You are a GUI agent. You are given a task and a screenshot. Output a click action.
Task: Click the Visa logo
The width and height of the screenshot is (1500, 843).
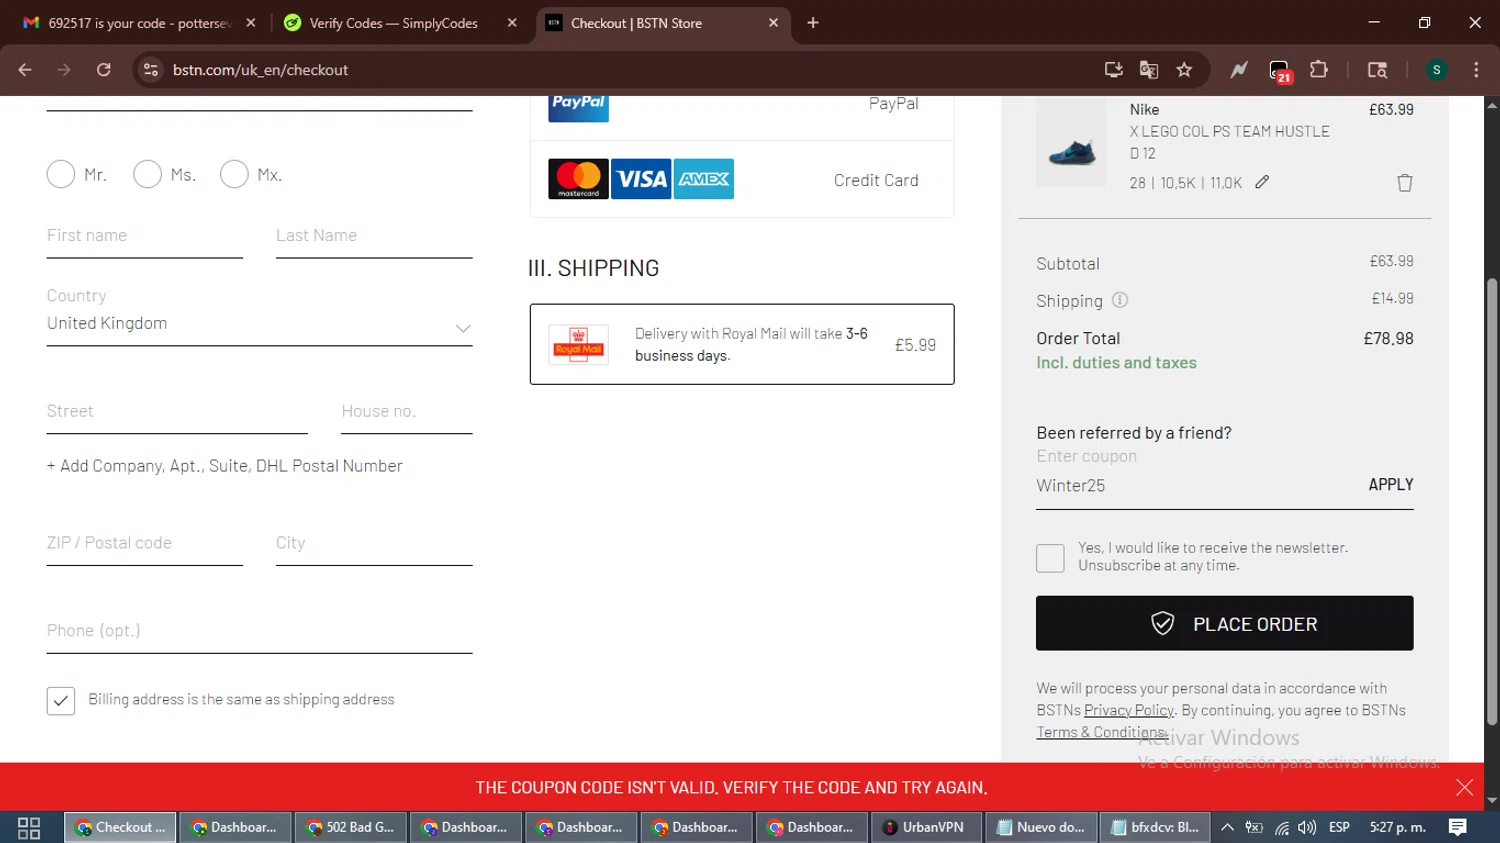(641, 179)
